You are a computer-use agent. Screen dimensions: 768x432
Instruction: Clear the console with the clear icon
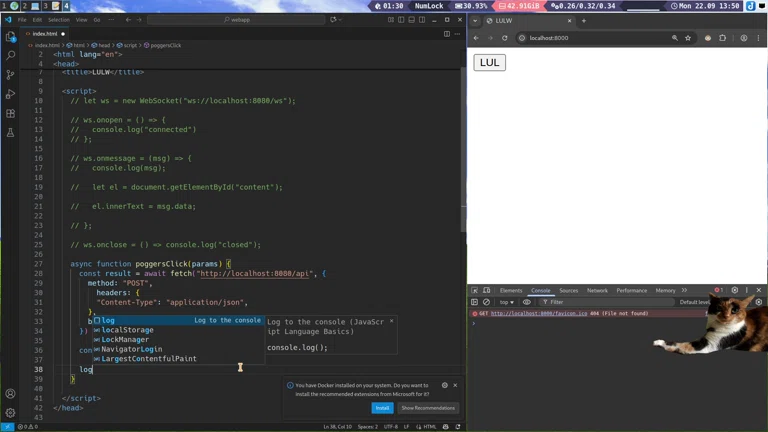click(487, 301)
